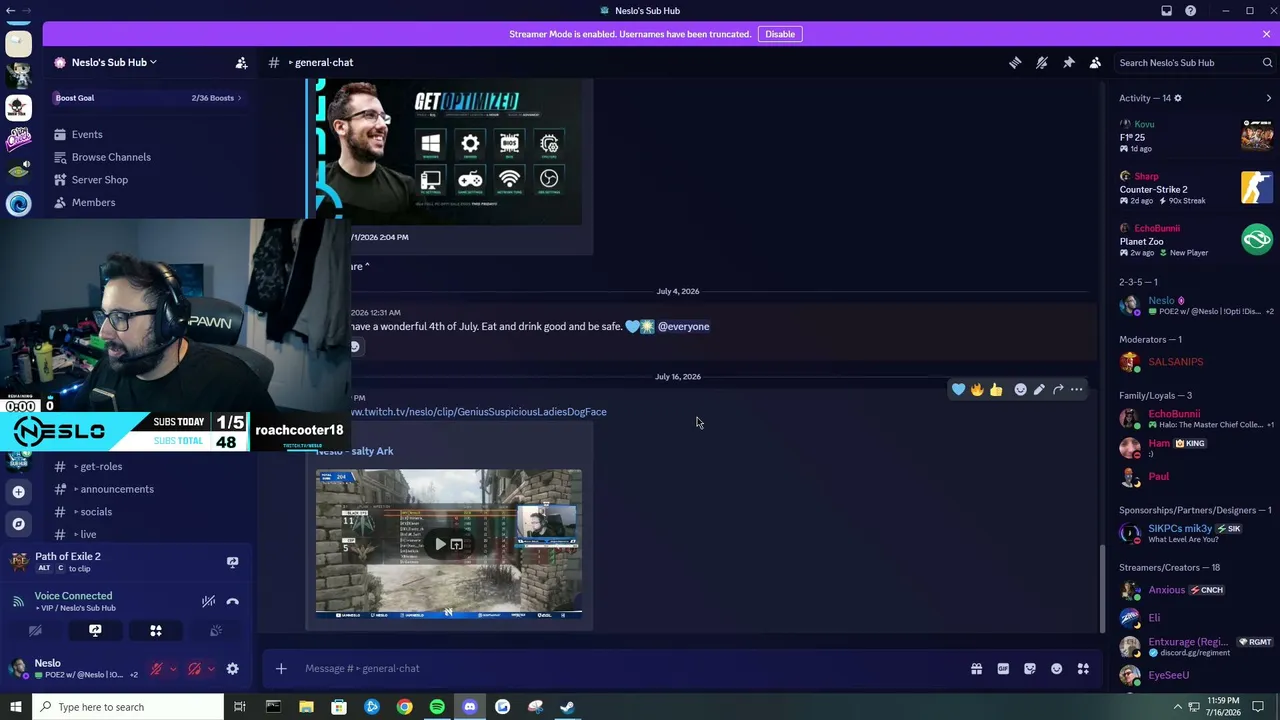This screenshot has height=720, width=1280.
Task: Expand the Activity panel chevron
Action: click(1269, 98)
